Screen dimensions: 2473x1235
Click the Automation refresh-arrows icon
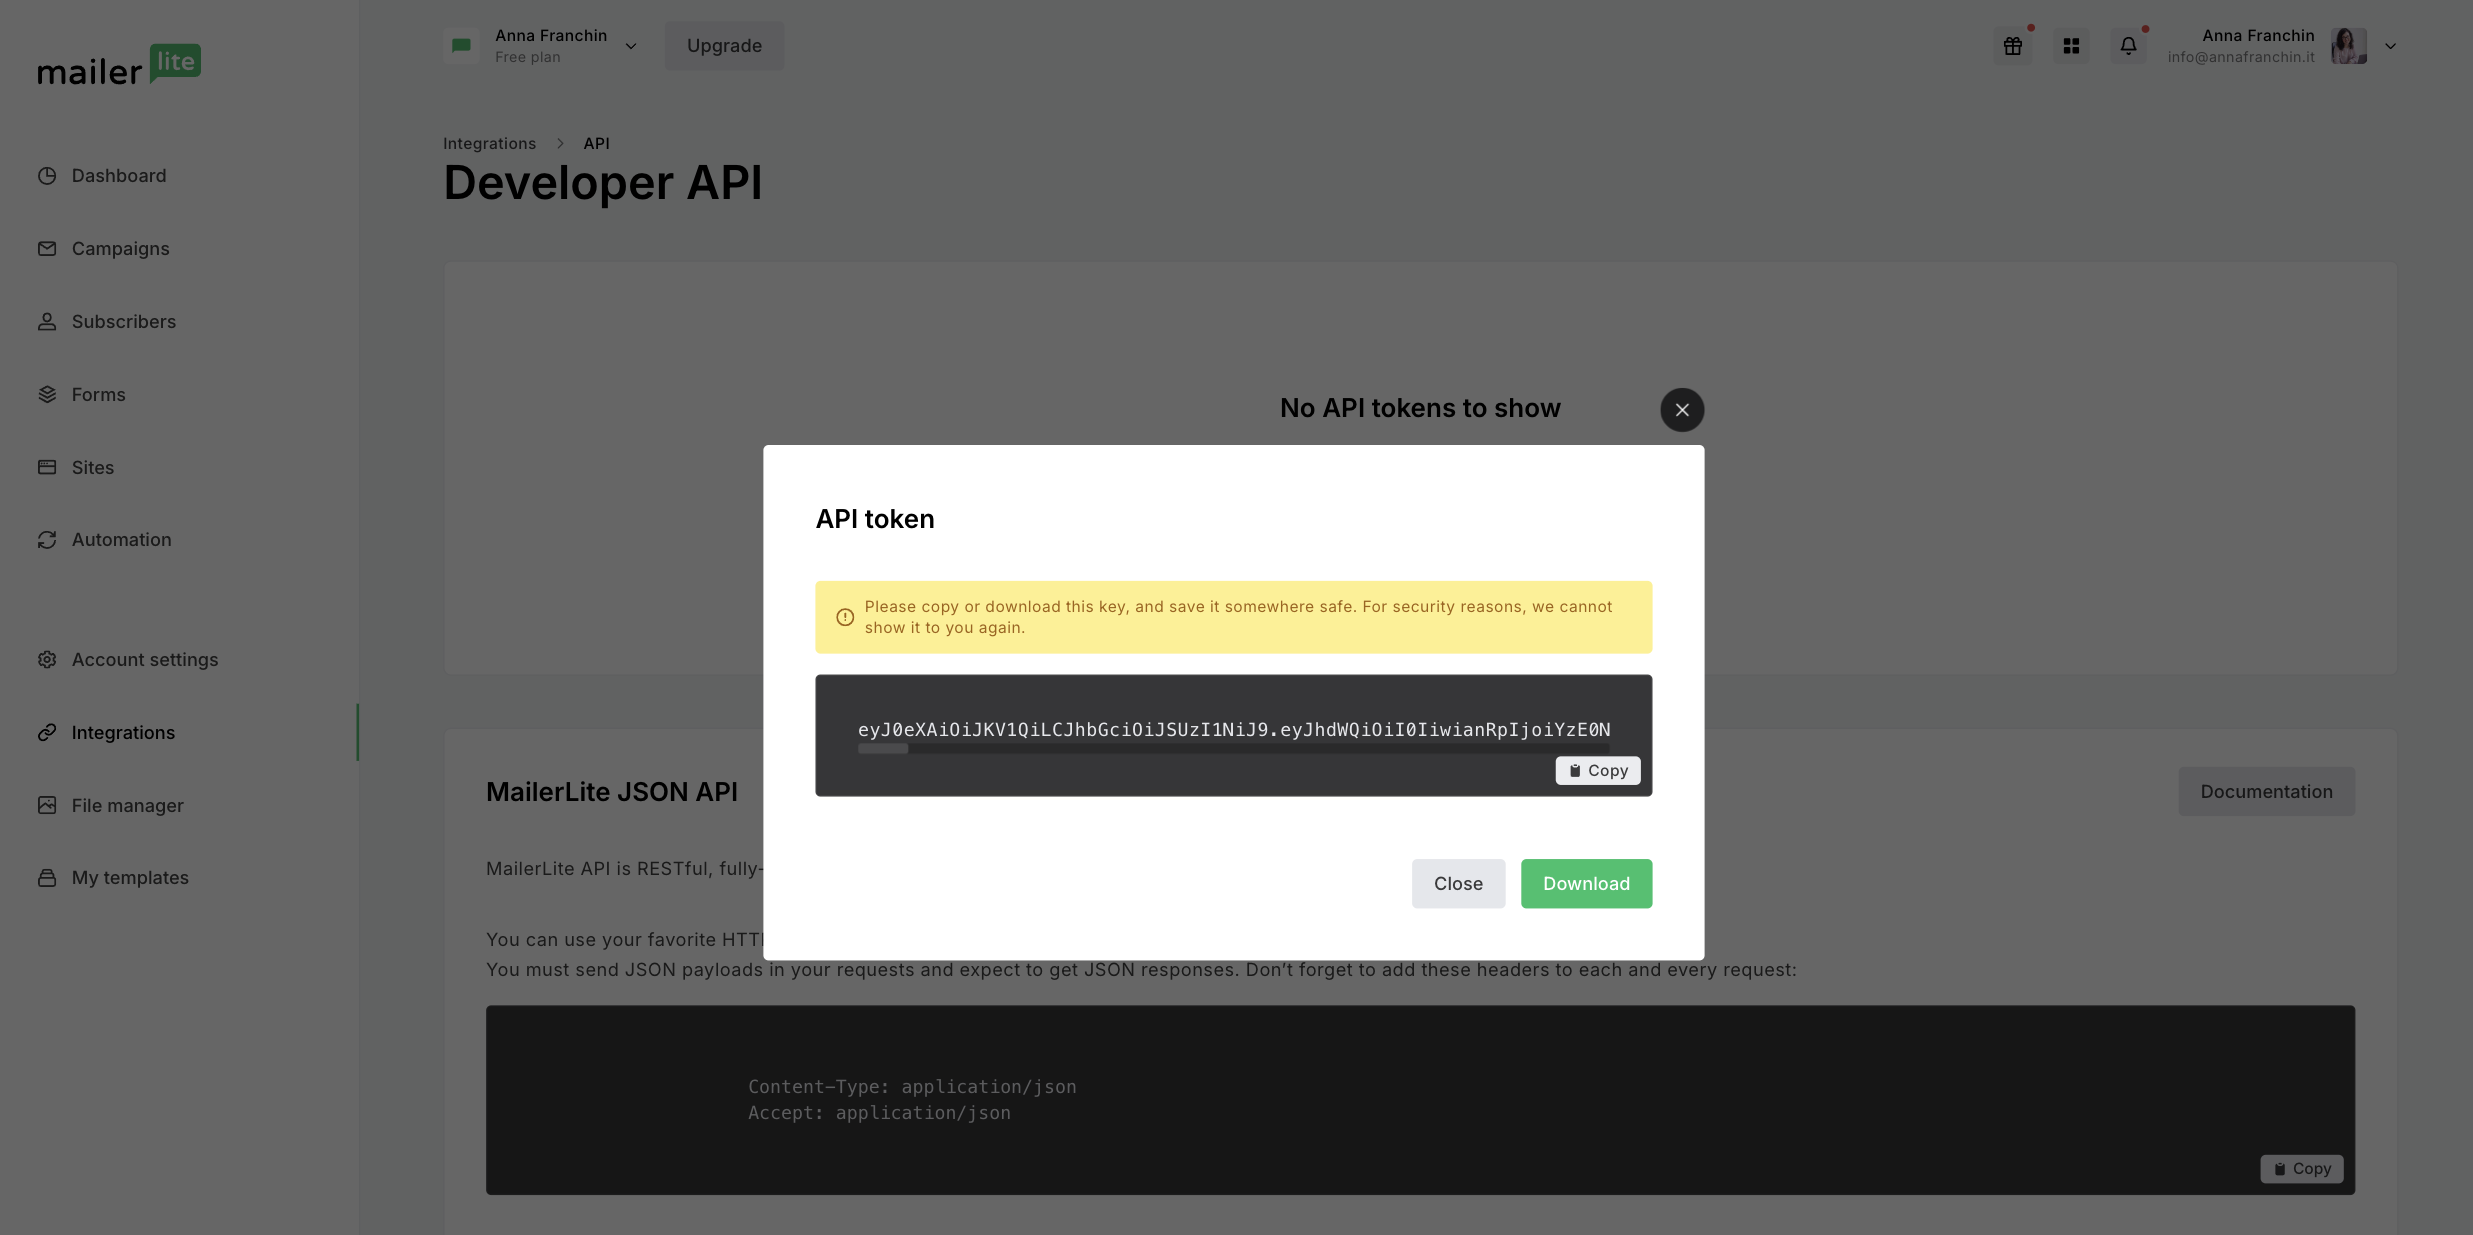tap(47, 540)
